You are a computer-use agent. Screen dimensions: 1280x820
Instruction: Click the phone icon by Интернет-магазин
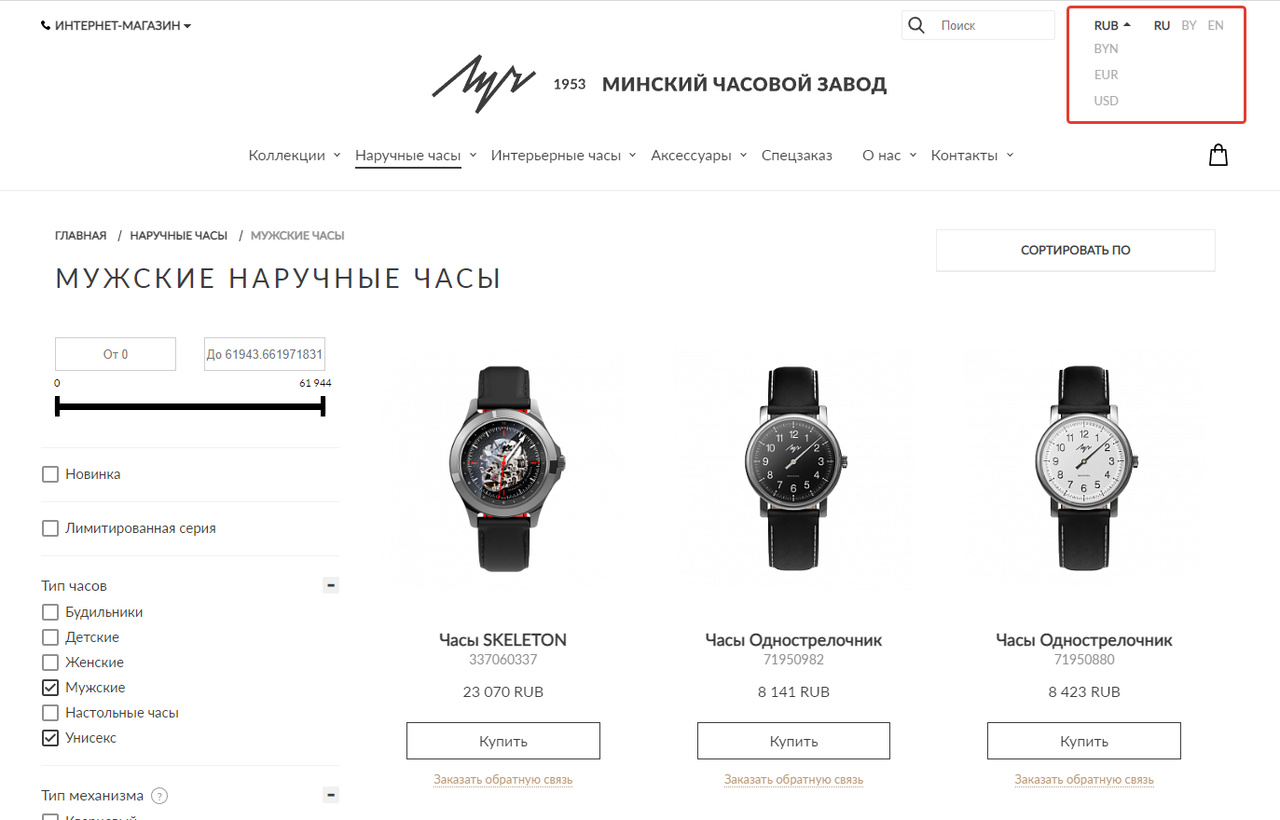(x=46, y=26)
